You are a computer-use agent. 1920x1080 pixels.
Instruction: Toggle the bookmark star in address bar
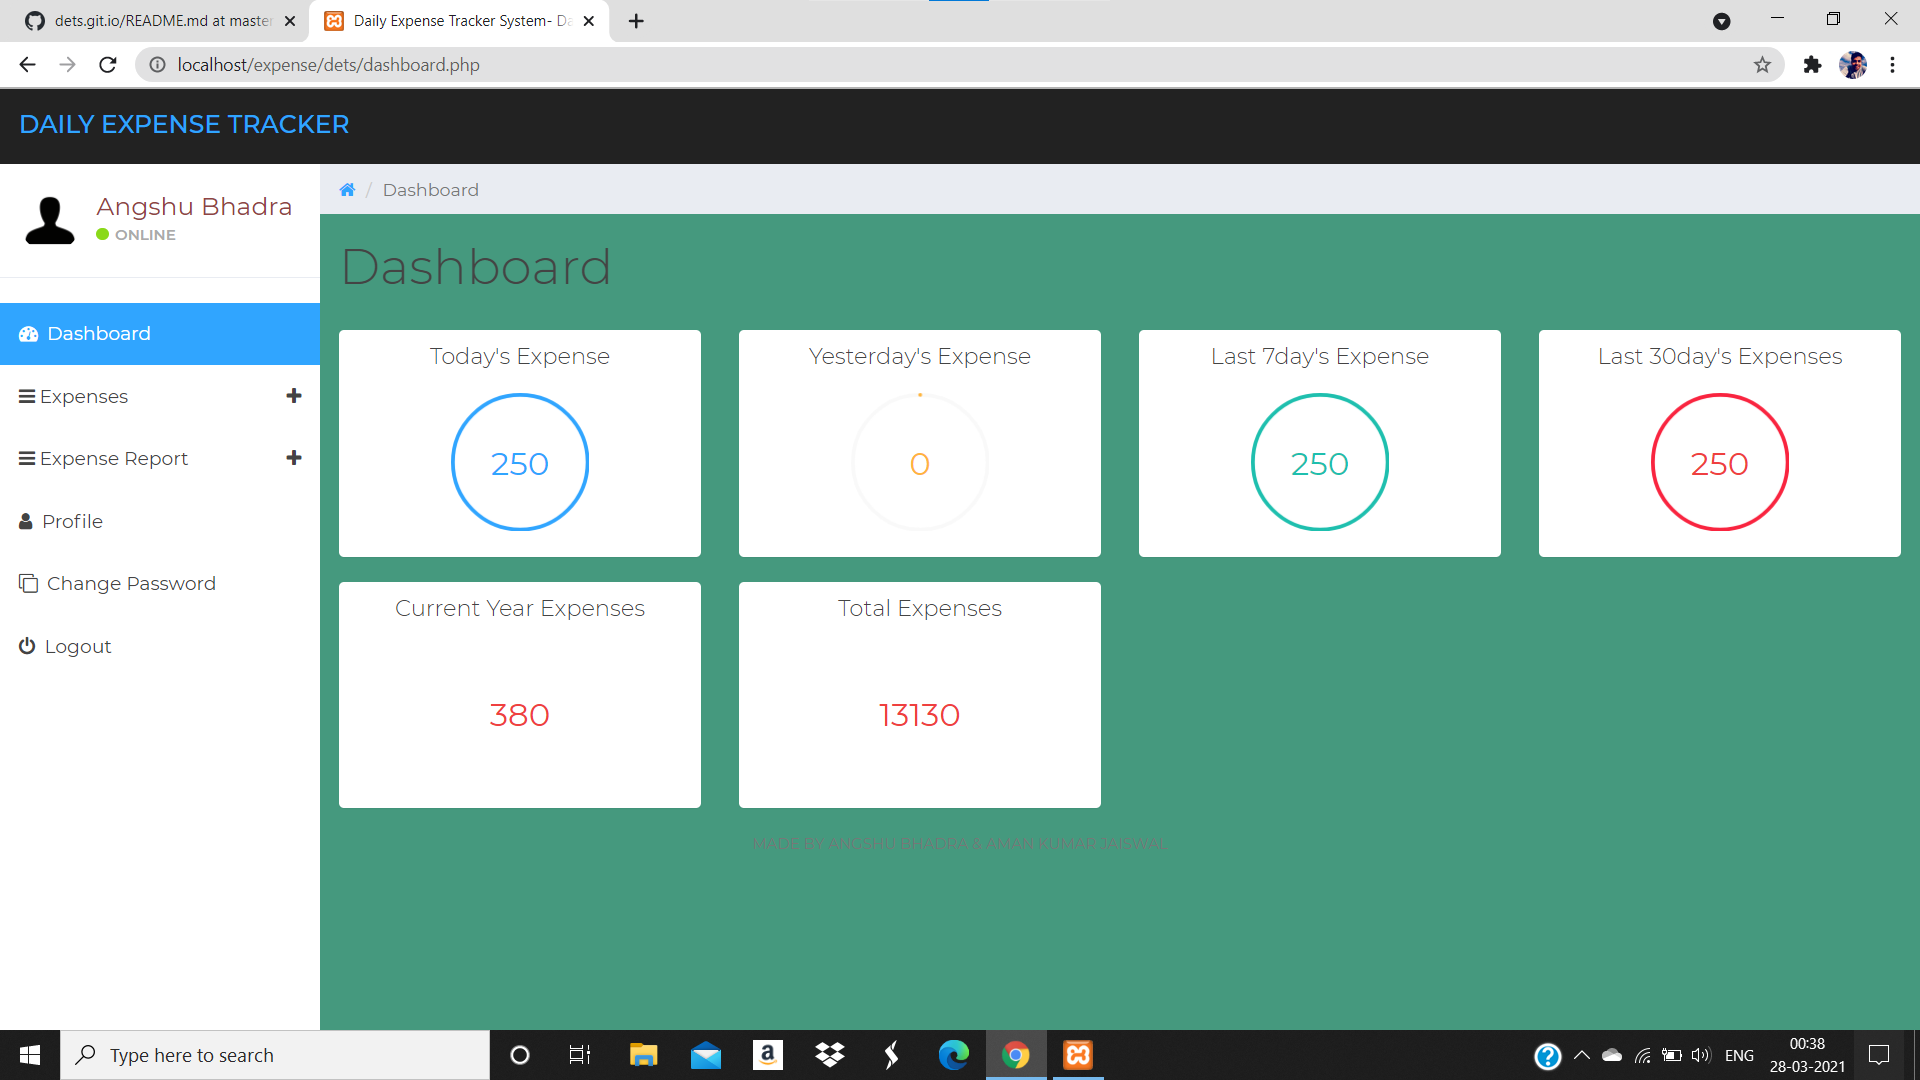coord(1762,64)
